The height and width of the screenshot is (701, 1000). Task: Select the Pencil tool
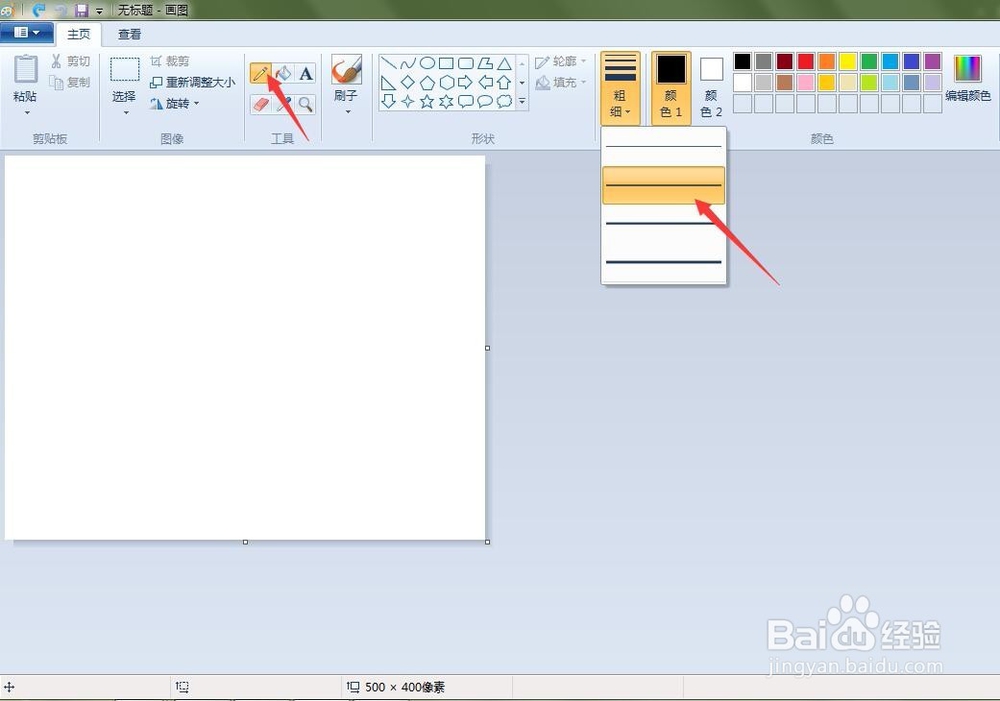(x=260, y=74)
